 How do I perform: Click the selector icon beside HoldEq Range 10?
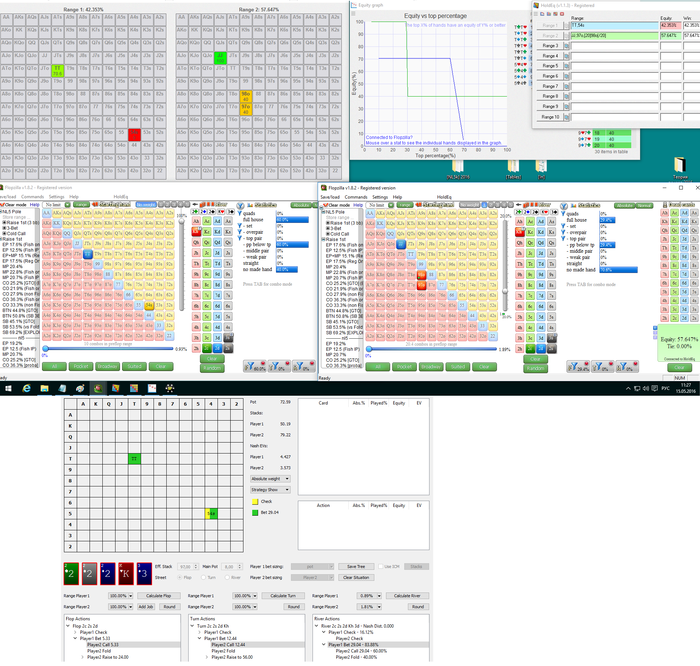tap(567, 117)
